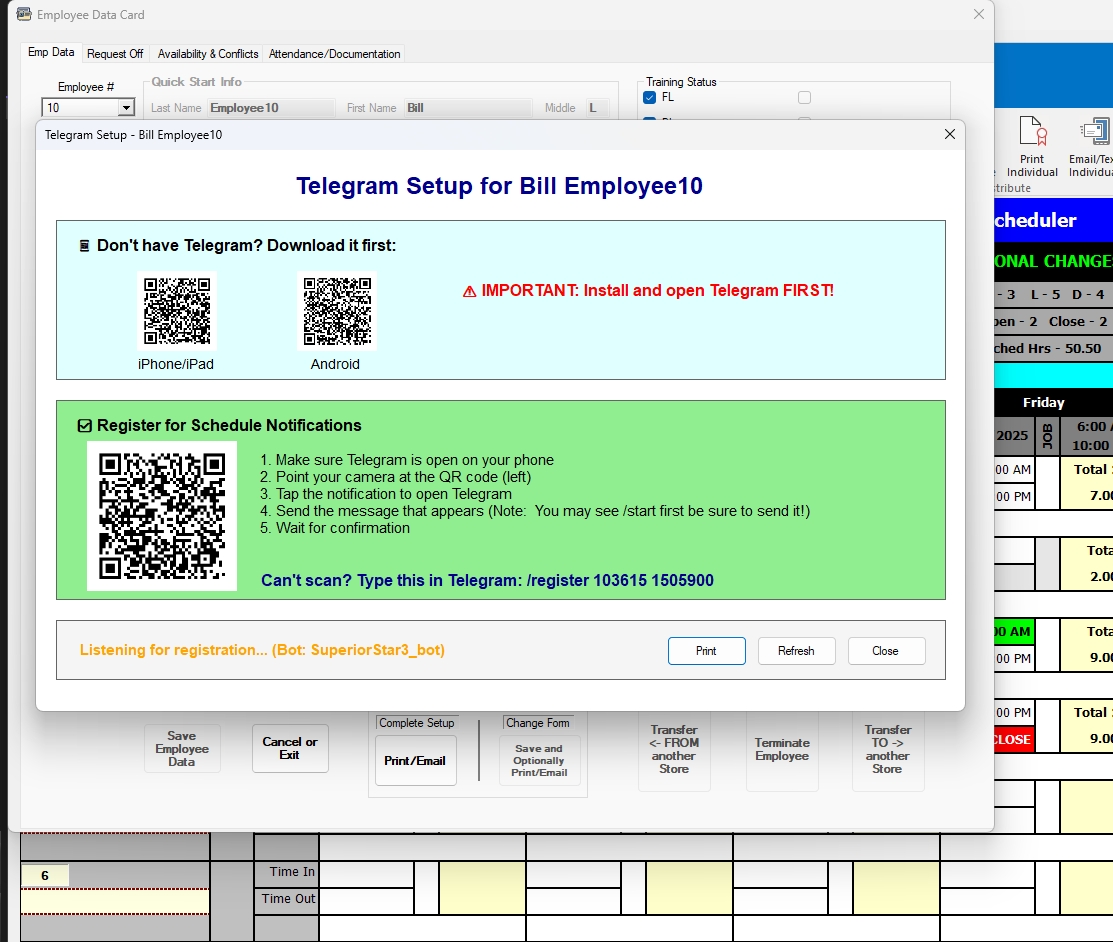The image size is (1113, 942).
Task: Click the Print button in Telegram Setup
Action: point(706,651)
